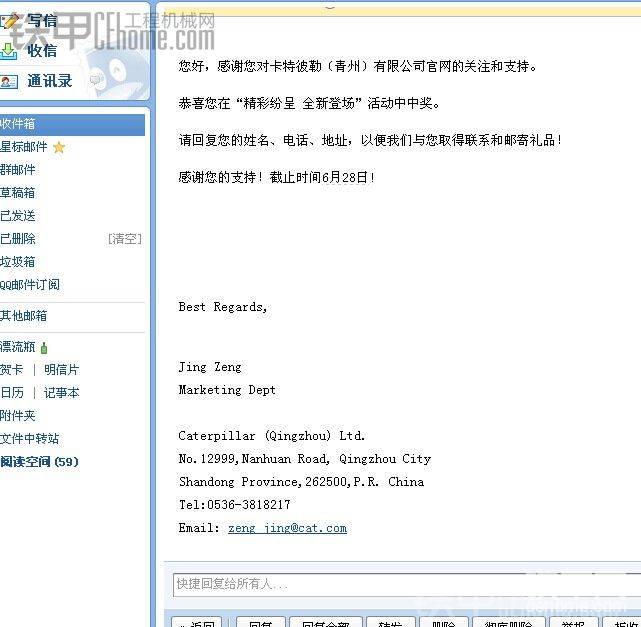641x627 pixels.
Task: Open 其他邮箱 other mailboxes
Action: (23, 316)
